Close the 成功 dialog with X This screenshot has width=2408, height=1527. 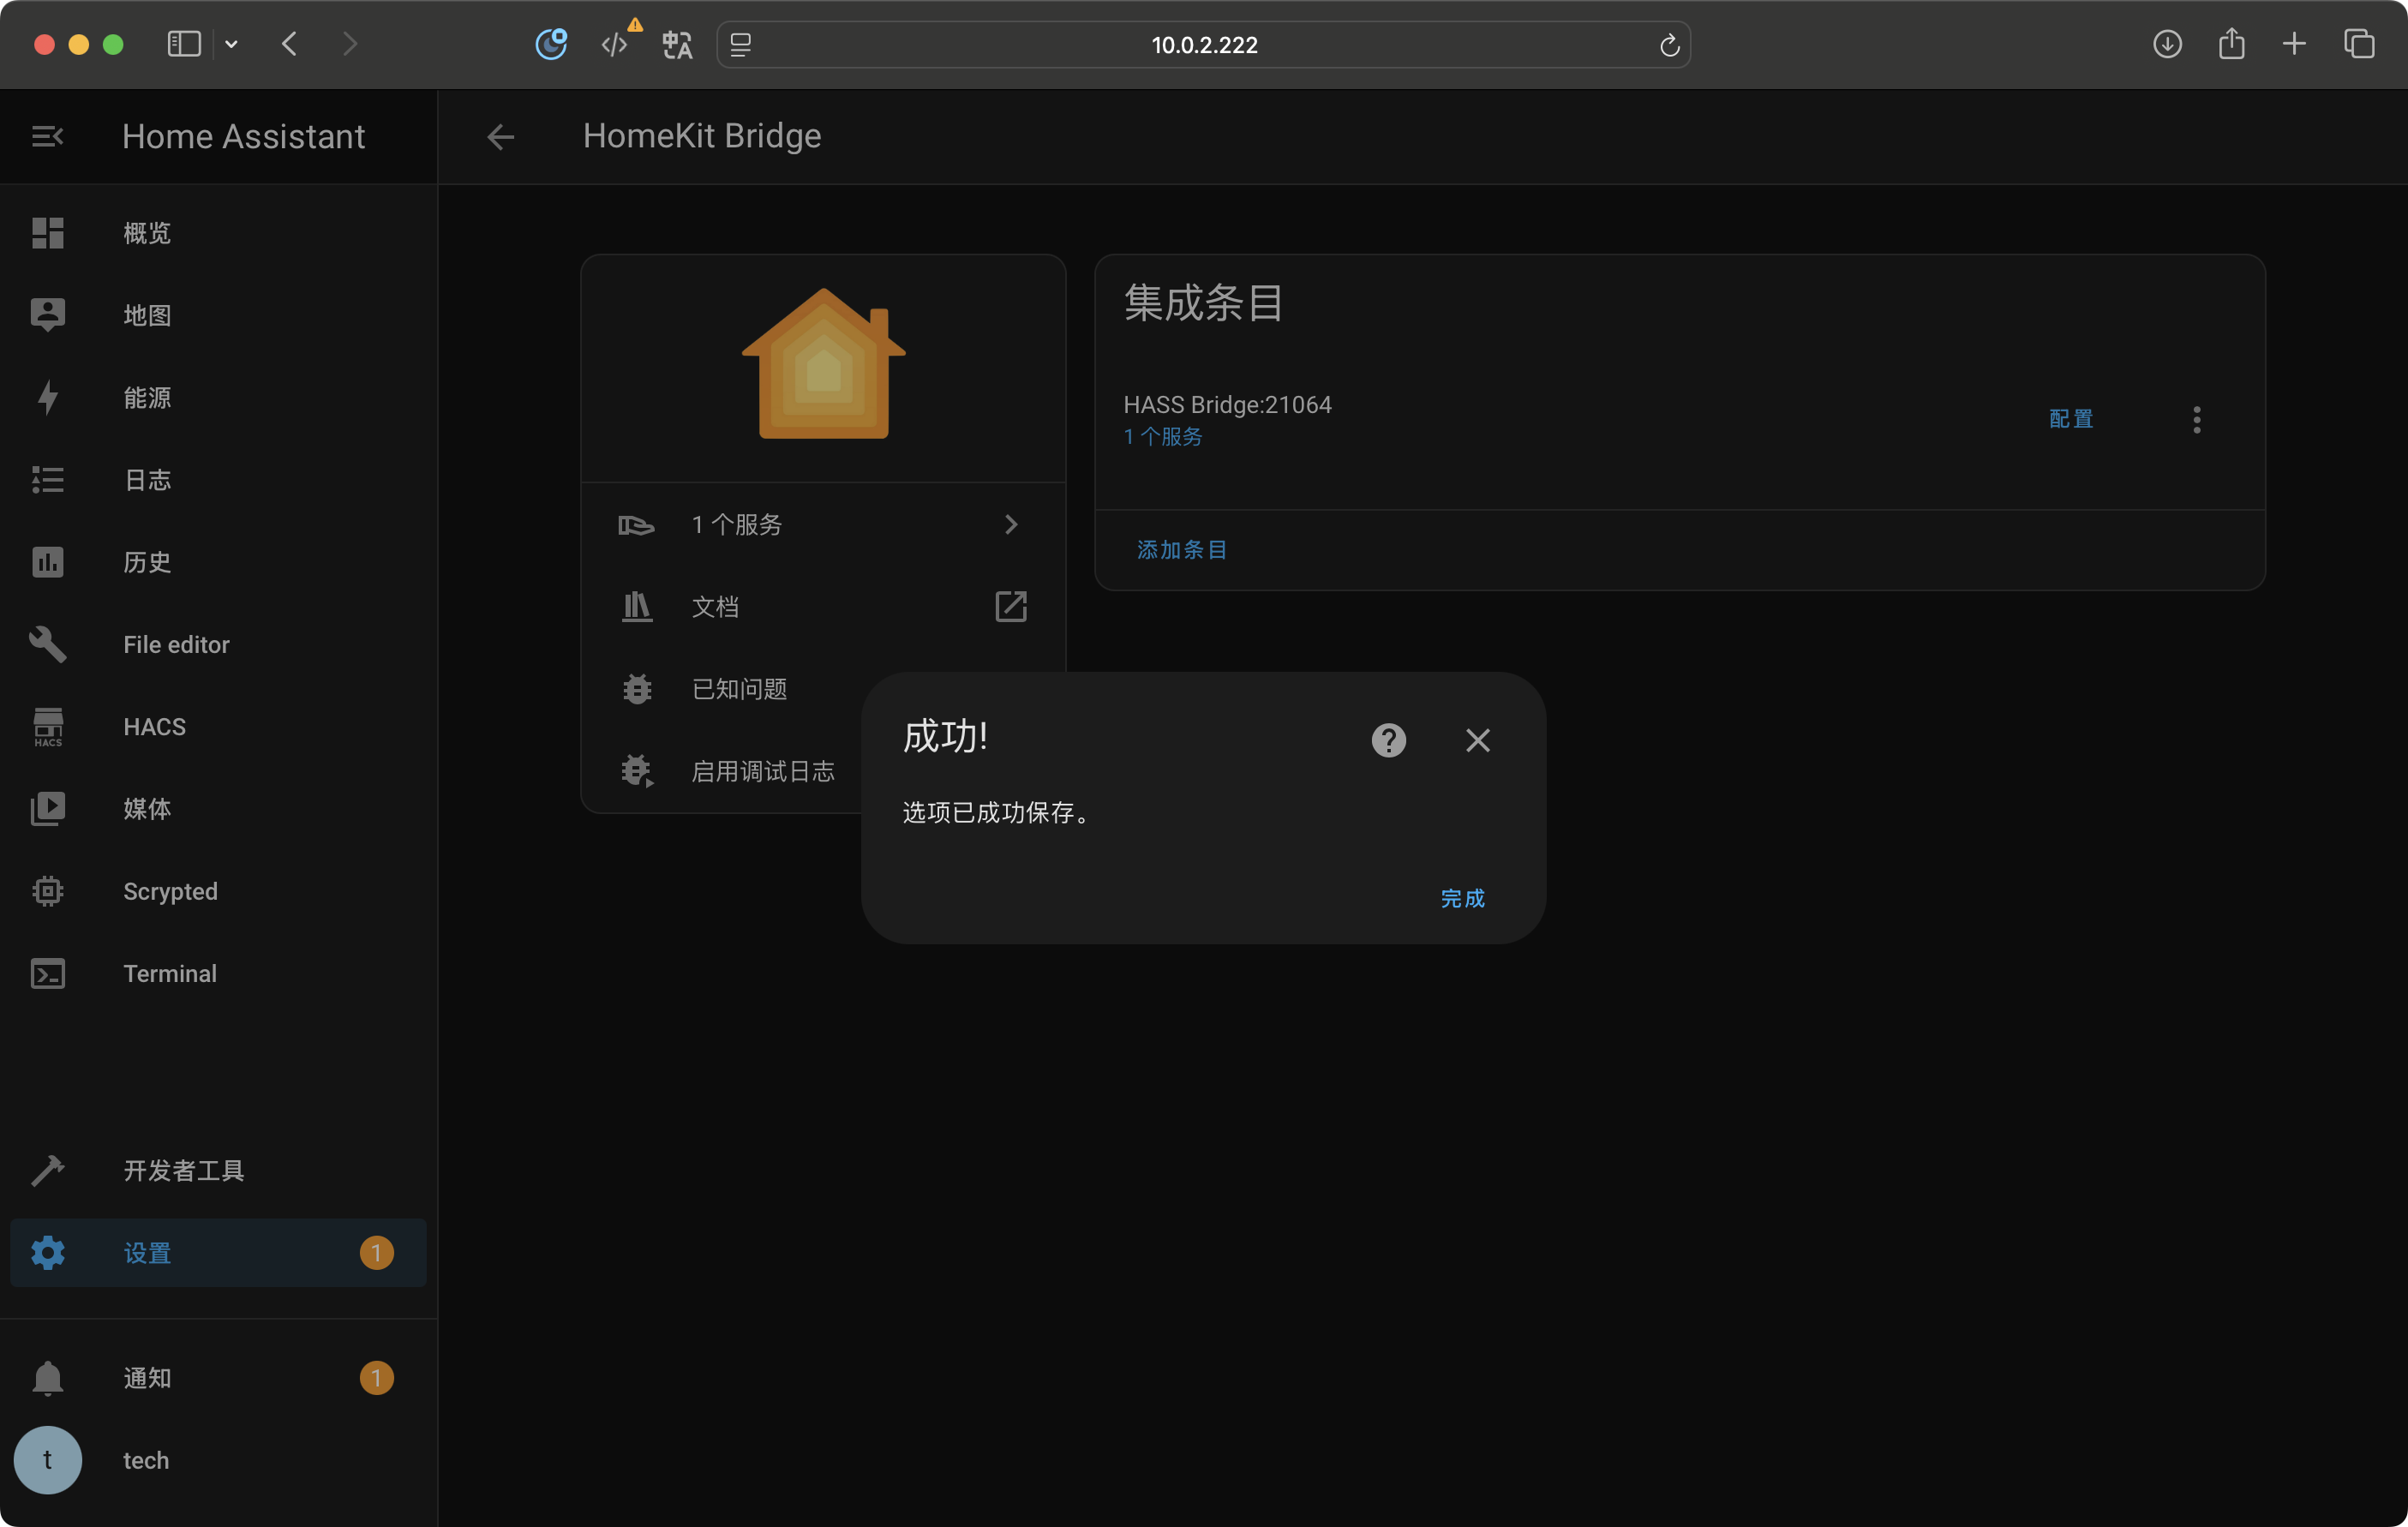(x=1477, y=740)
